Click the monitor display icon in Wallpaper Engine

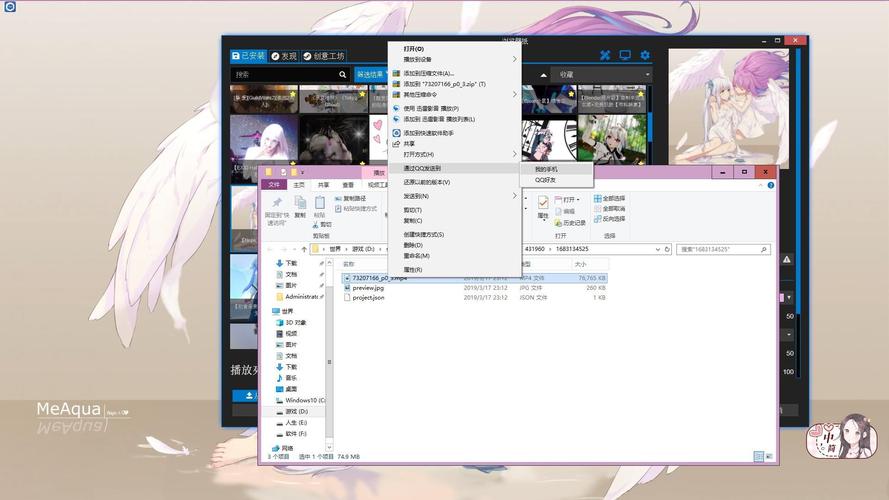click(625, 55)
